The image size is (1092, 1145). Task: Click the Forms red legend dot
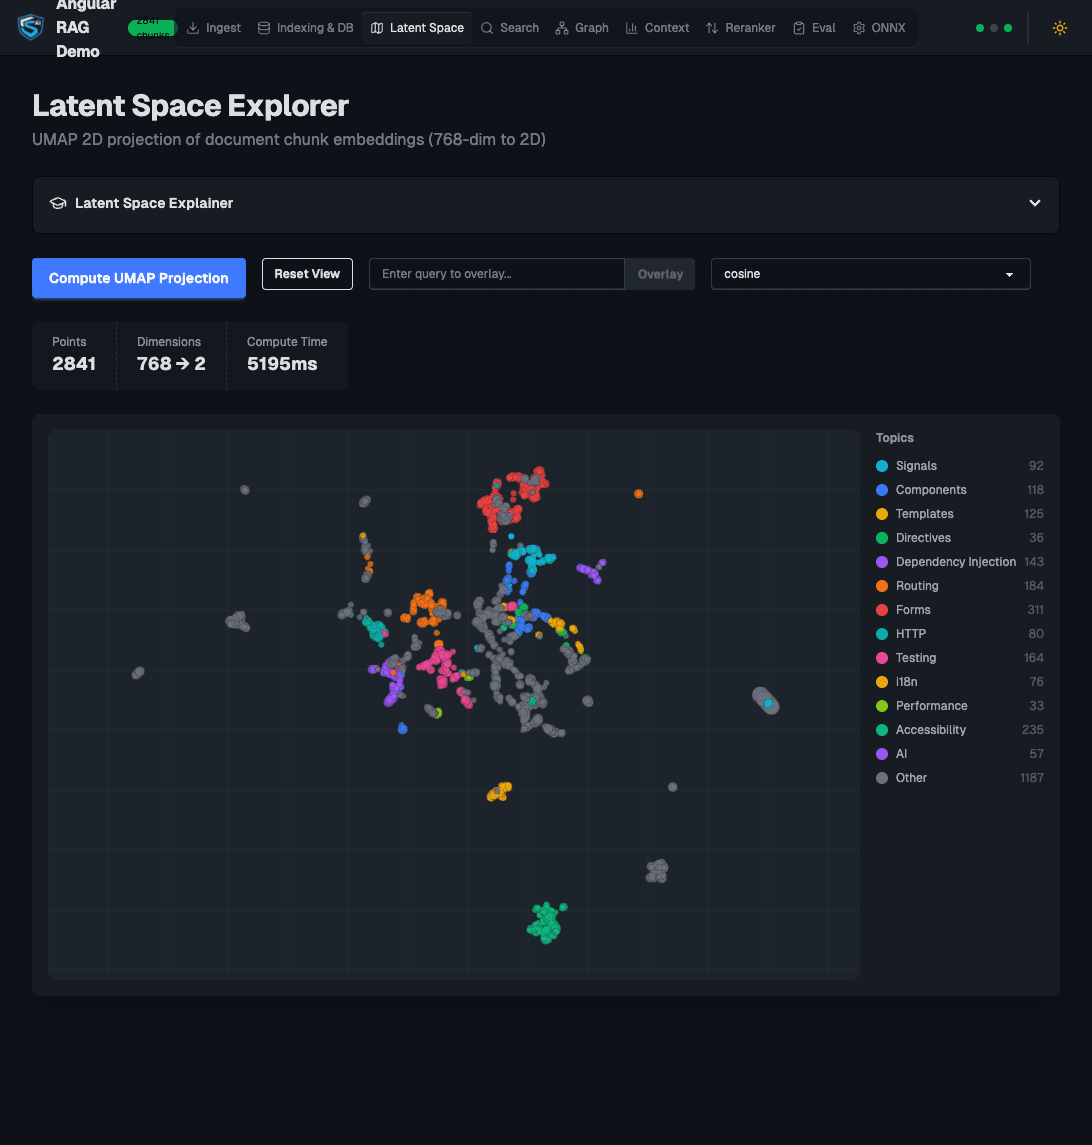(x=882, y=610)
